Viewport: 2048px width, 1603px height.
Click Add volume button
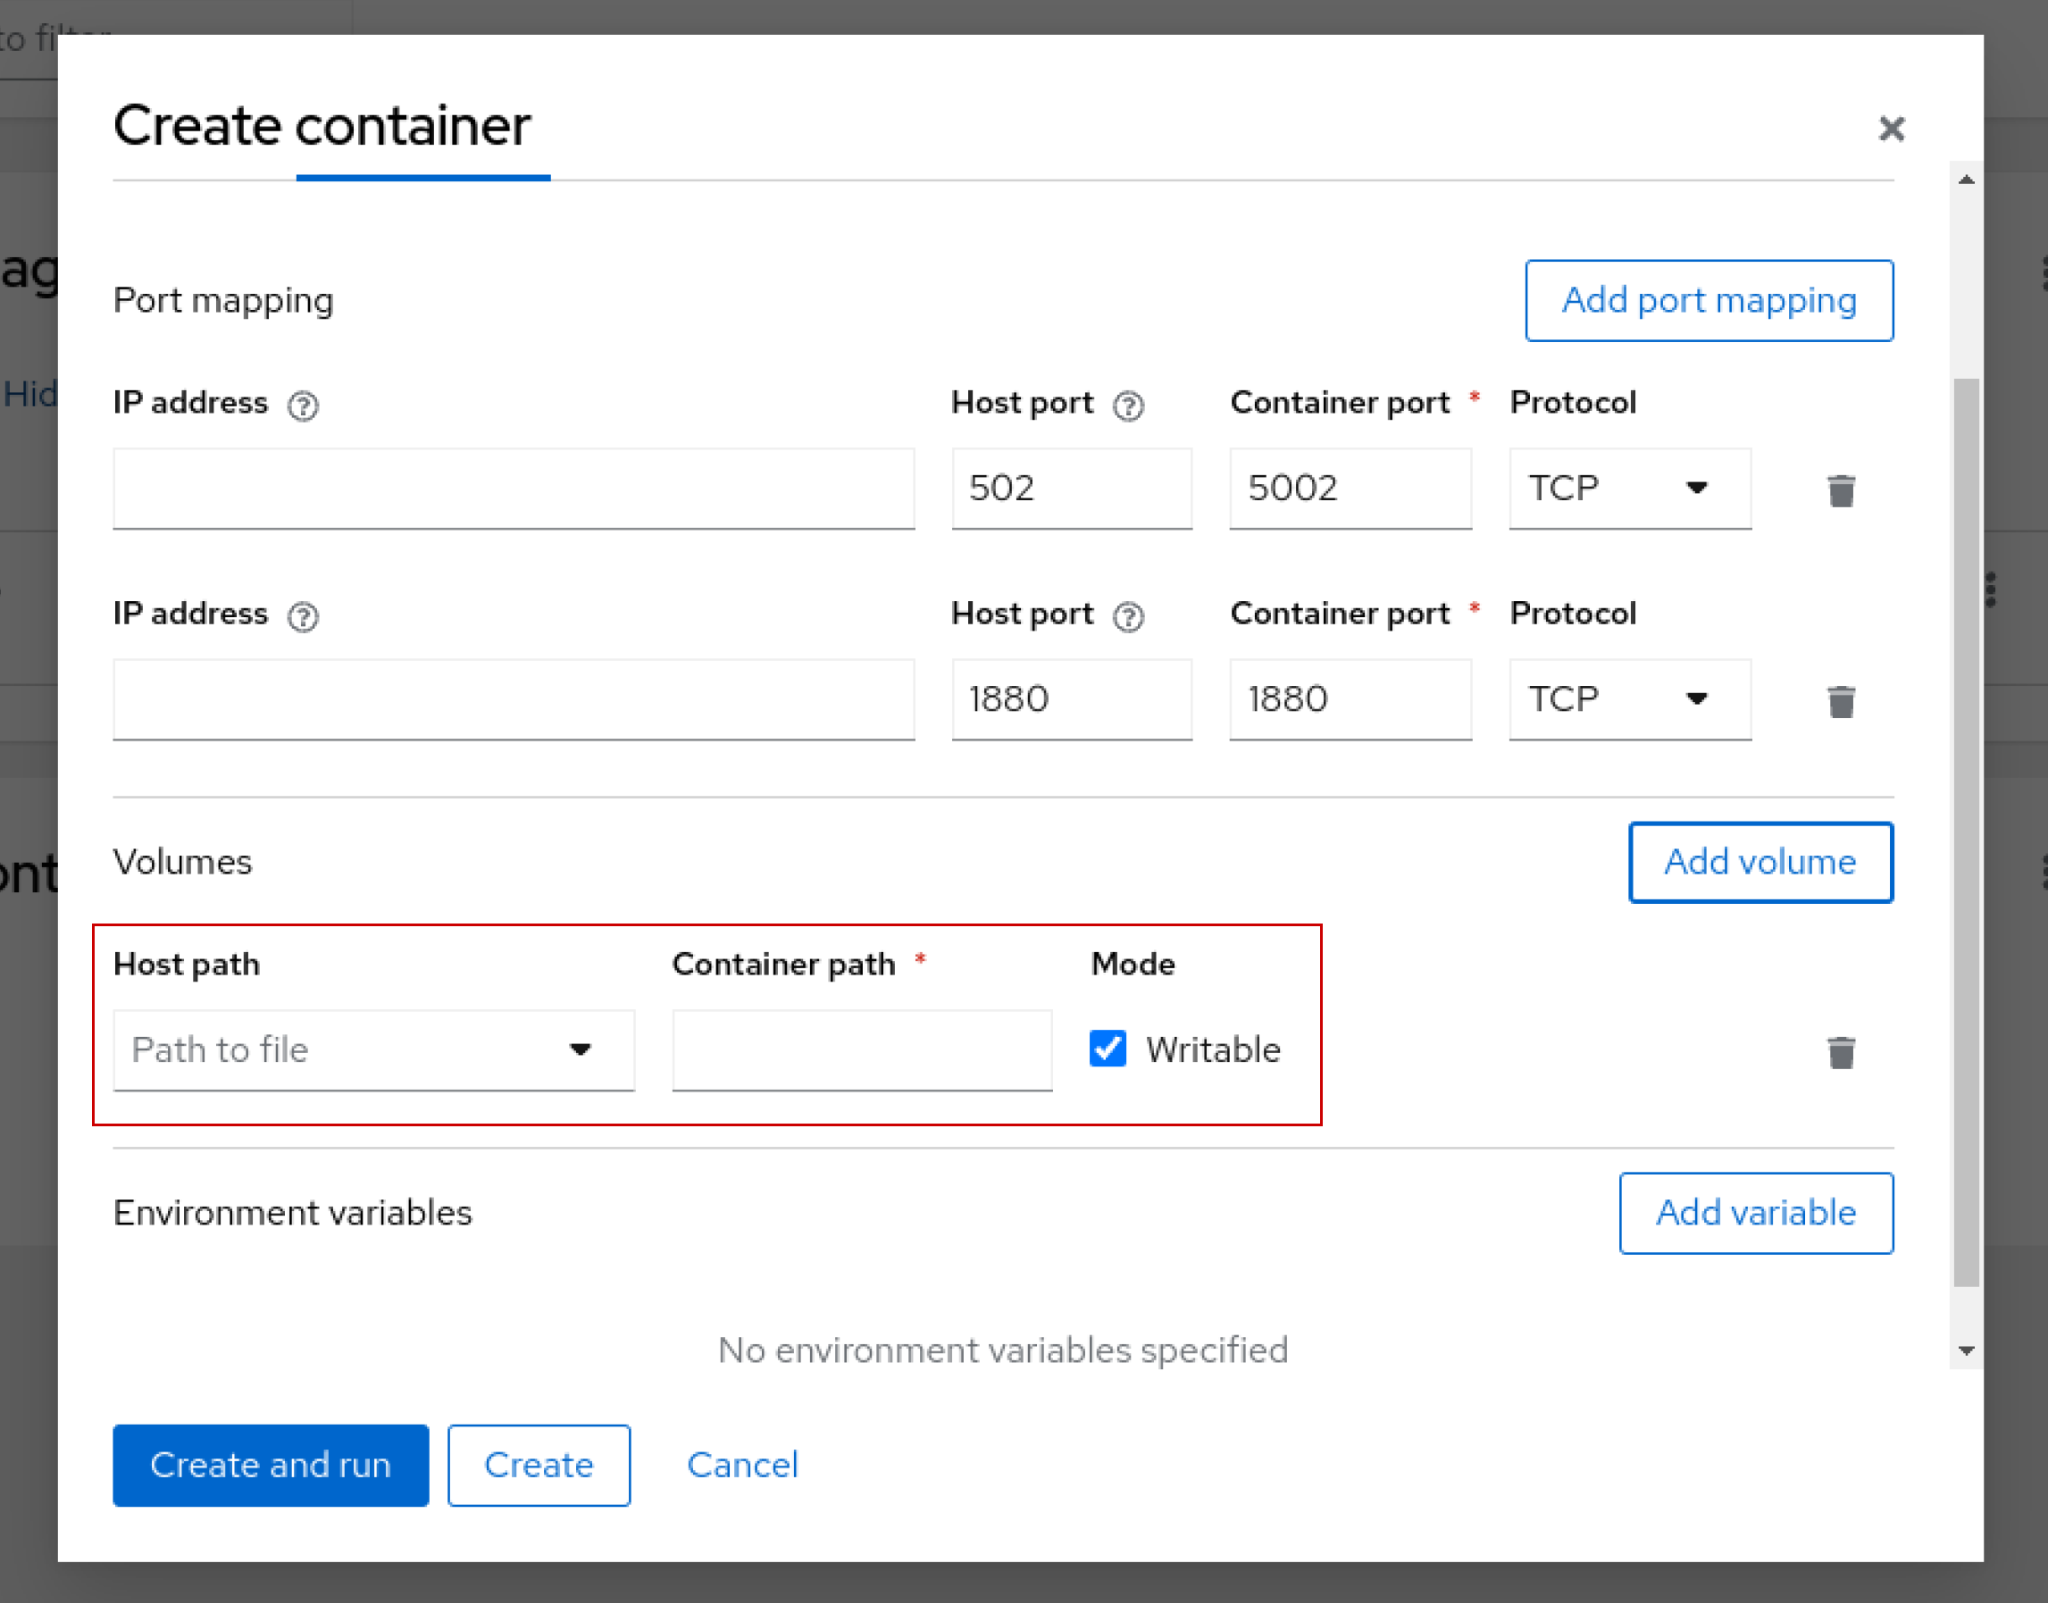1759,862
